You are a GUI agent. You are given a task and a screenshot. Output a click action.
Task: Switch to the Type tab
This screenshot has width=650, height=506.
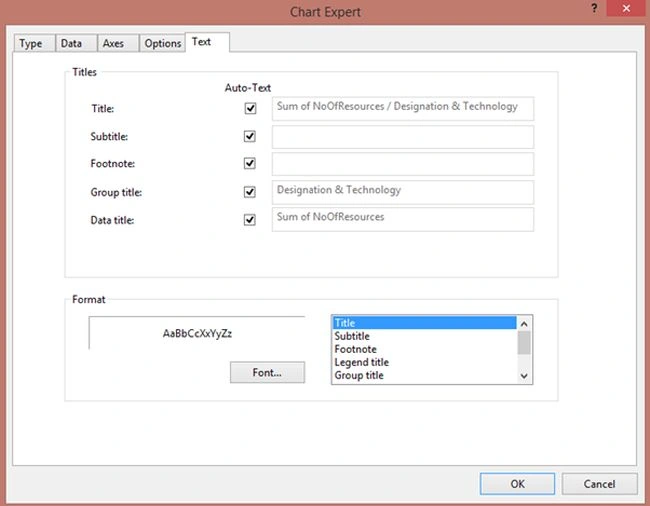[x=31, y=44]
